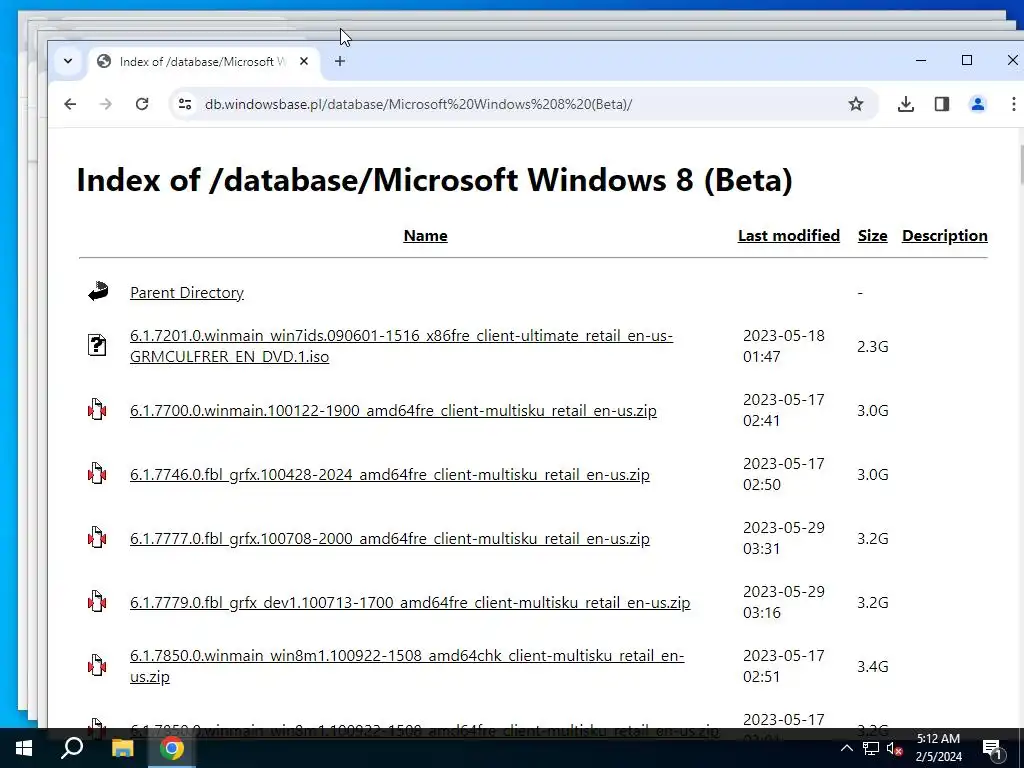Viewport: 1024px width, 768px height.
Task: Sort listing by Name
Action: tap(425, 236)
